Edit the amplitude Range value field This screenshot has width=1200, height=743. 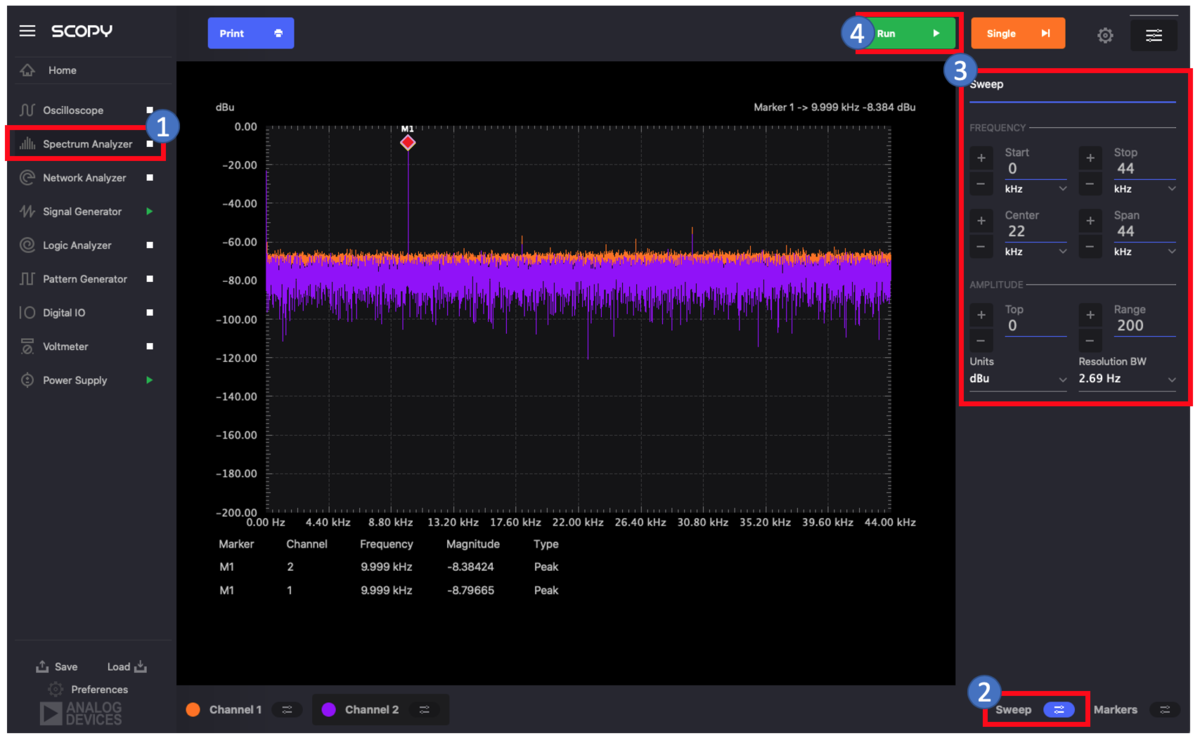point(1144,326)
